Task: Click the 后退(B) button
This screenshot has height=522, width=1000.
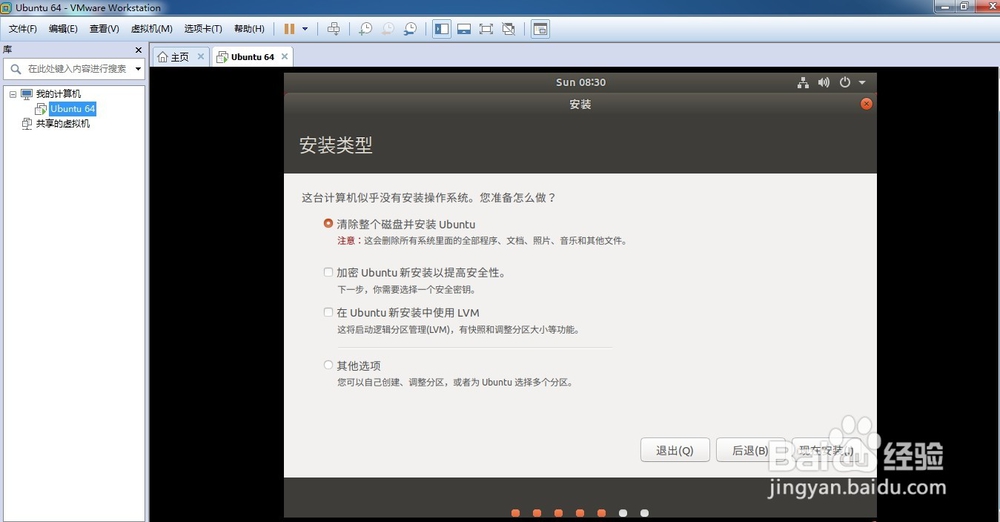Action: (x=750, y=451)
